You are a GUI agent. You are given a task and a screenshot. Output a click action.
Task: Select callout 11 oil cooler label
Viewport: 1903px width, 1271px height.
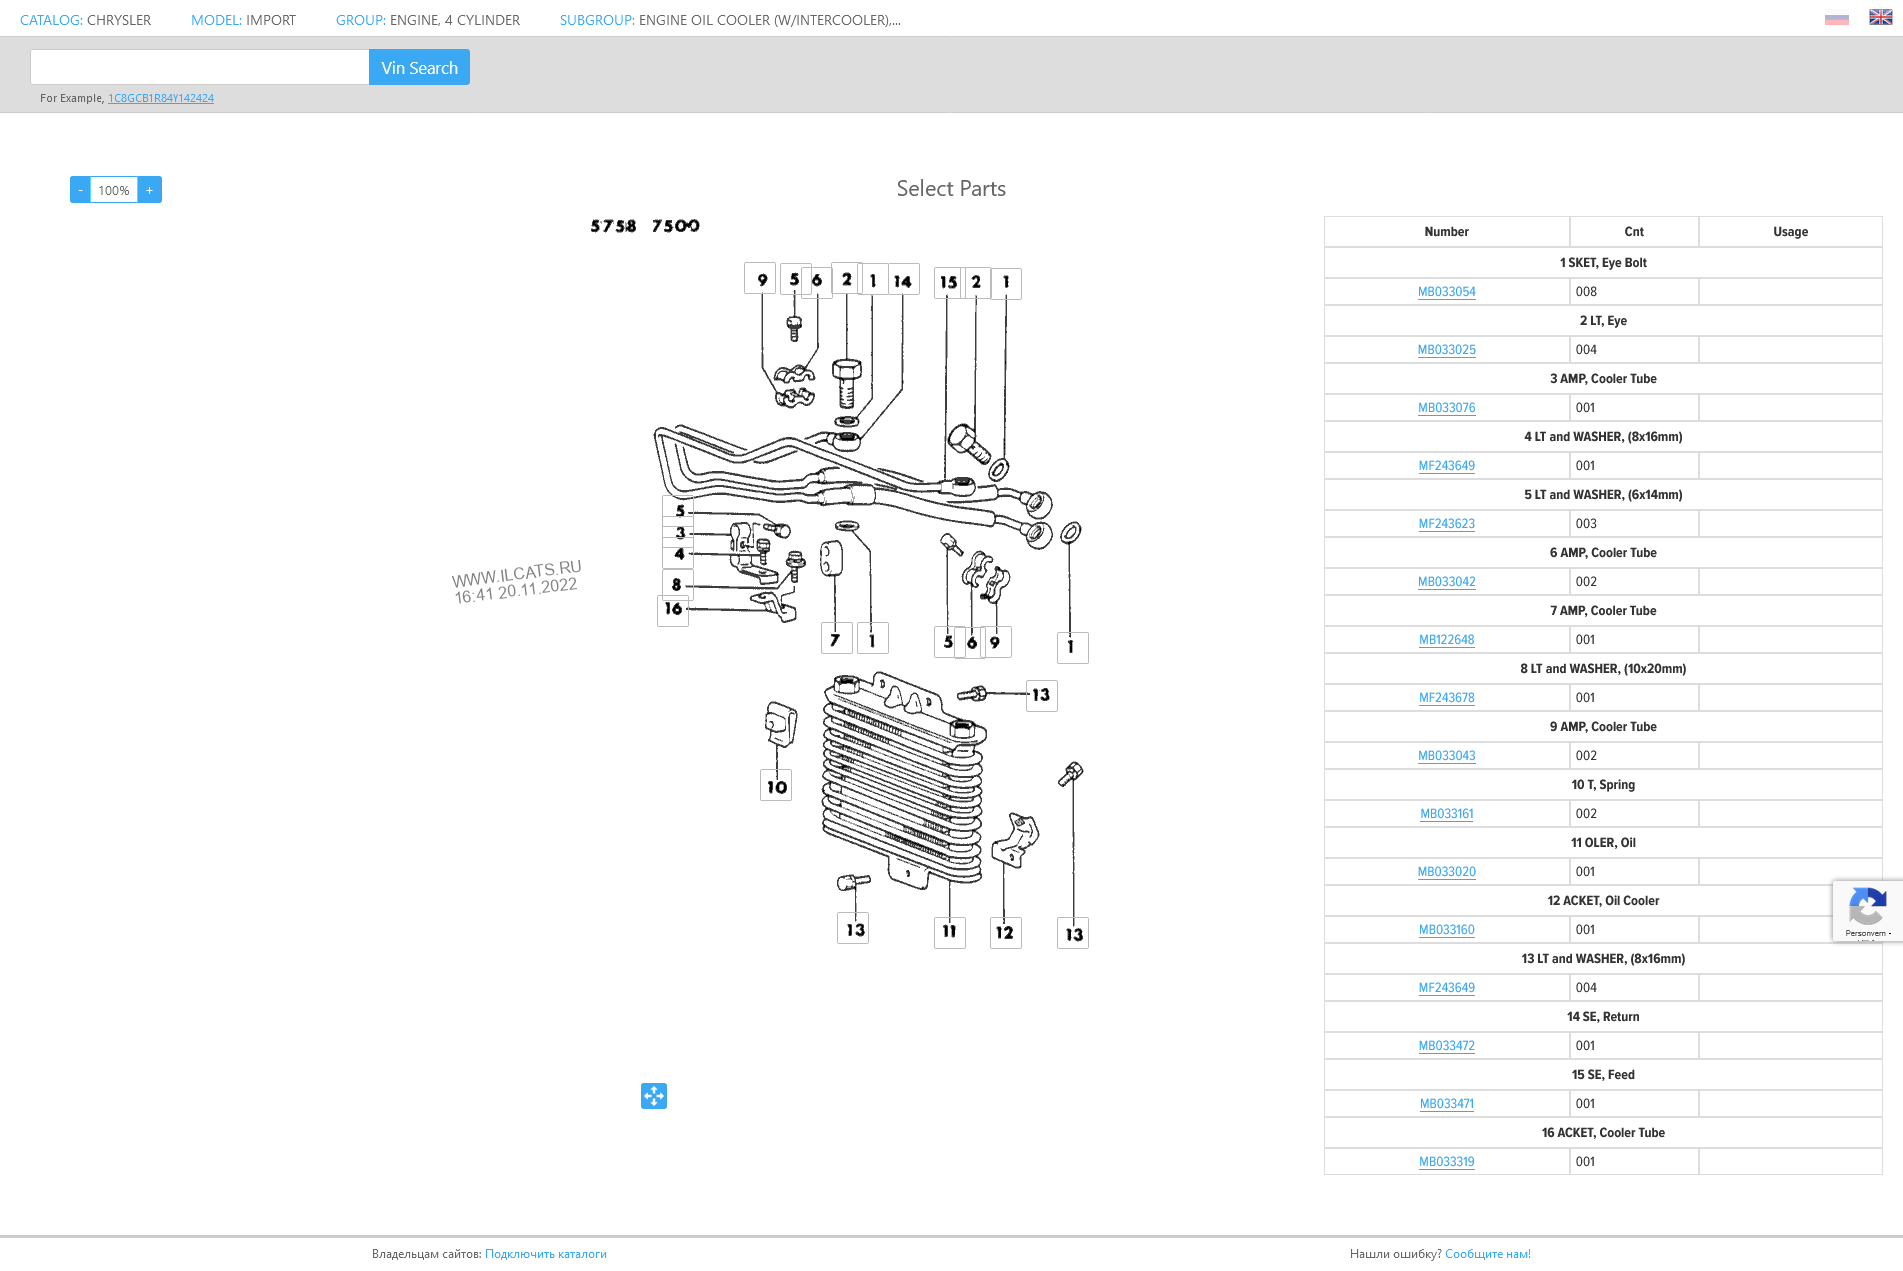949,932
